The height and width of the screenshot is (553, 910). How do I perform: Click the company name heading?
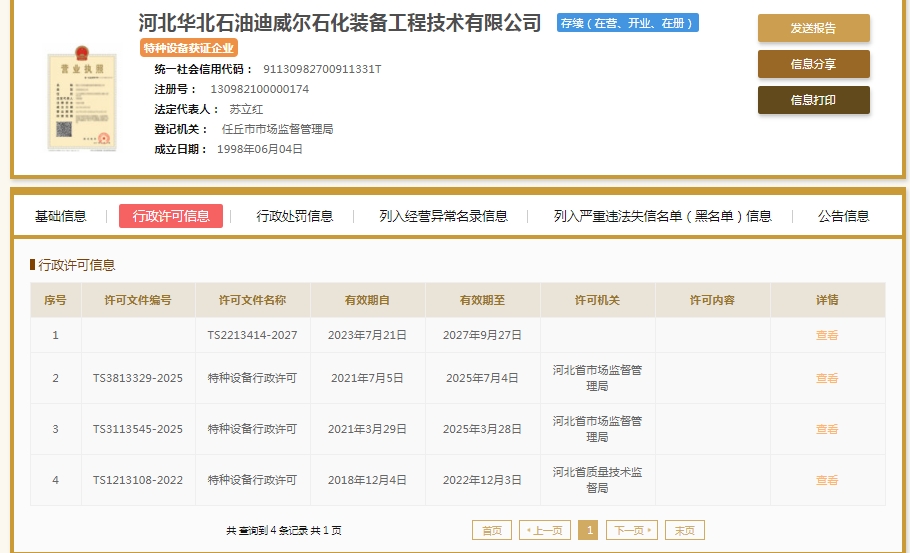340,23
